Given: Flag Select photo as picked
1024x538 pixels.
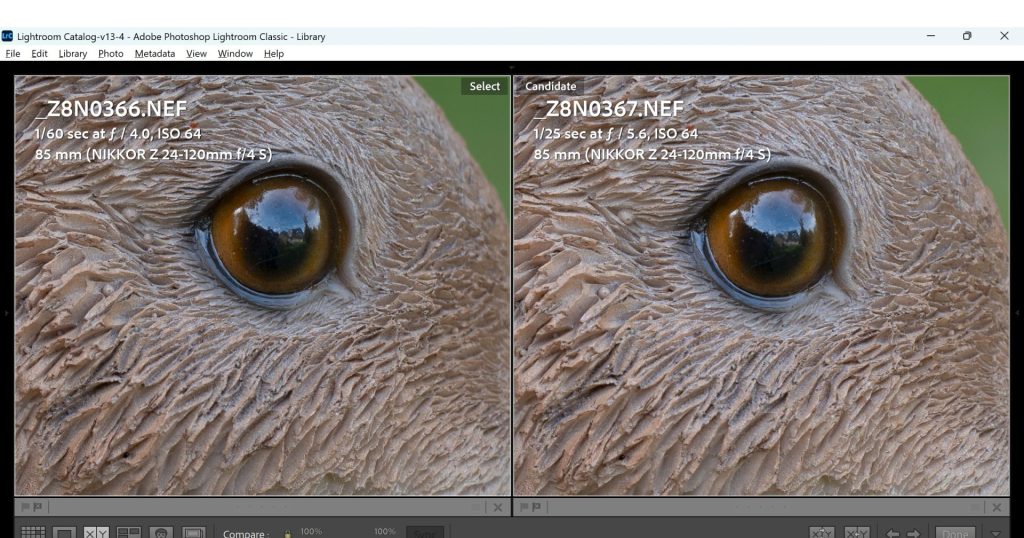Looking at the screenshot, I should (25, 507).
